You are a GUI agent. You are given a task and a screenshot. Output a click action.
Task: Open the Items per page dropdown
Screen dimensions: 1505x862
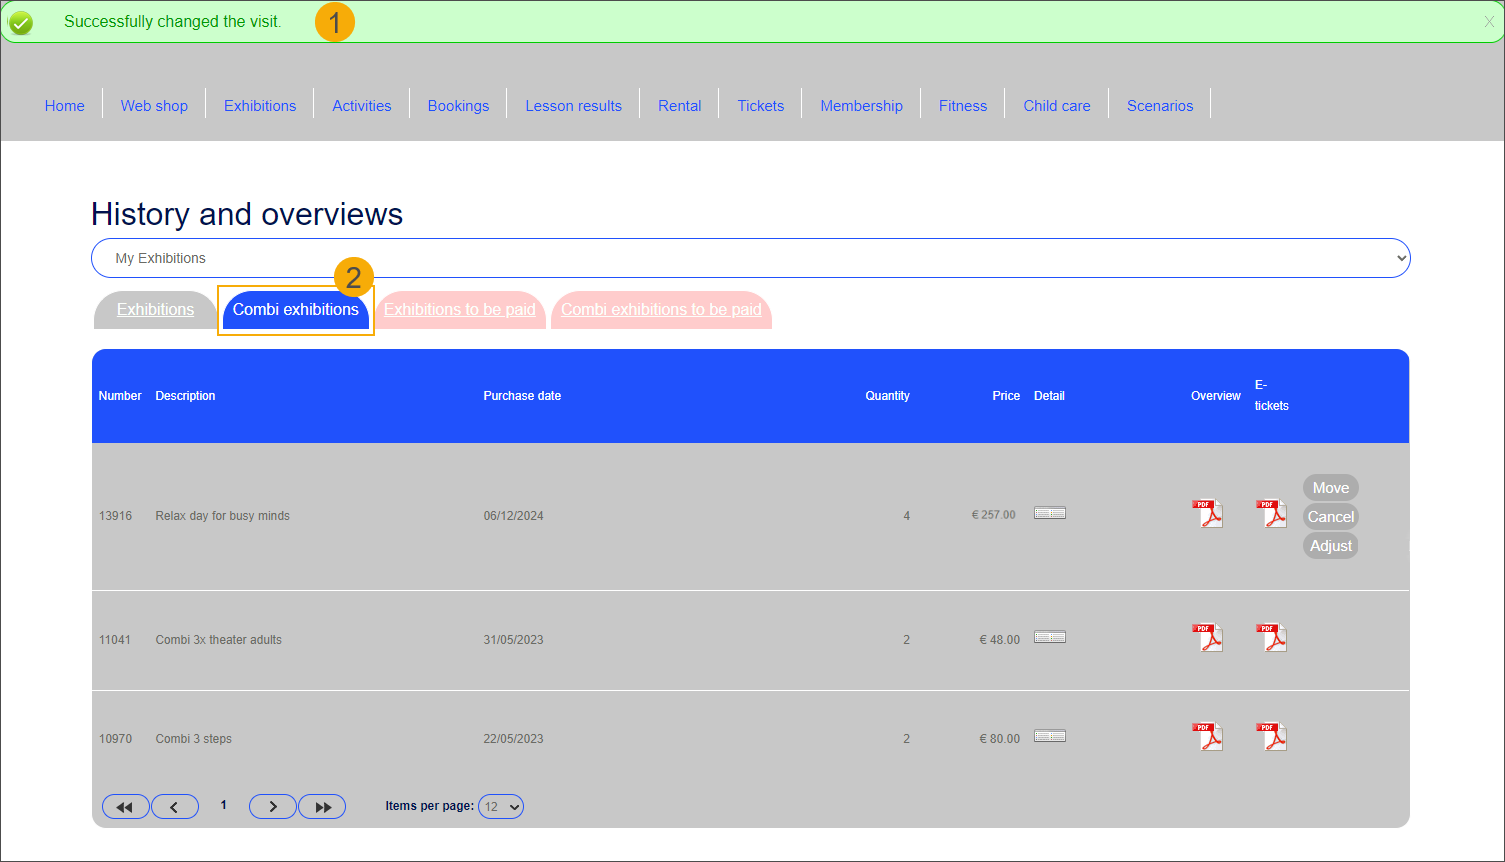tap(501, 807)
